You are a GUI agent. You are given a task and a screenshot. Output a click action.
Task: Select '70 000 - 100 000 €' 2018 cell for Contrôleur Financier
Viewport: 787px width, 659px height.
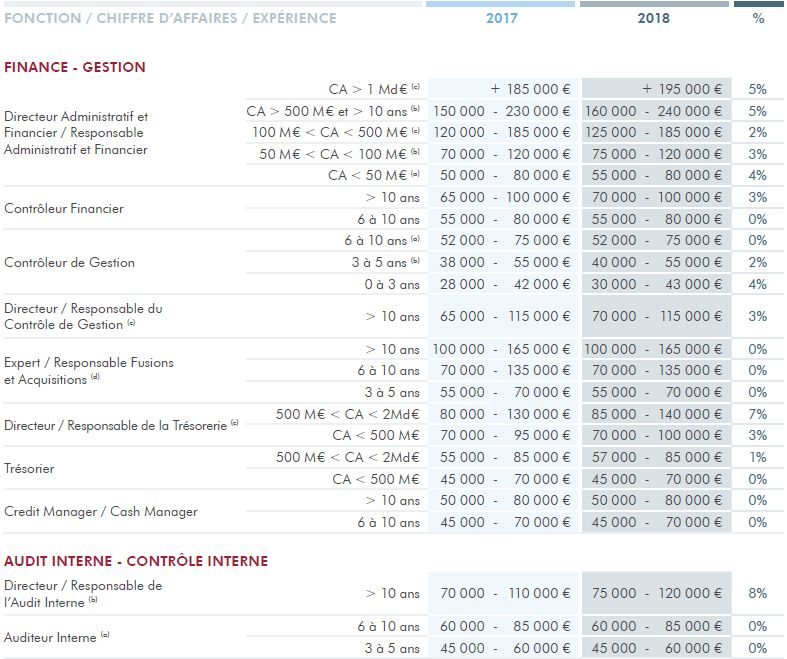point(657,197)
